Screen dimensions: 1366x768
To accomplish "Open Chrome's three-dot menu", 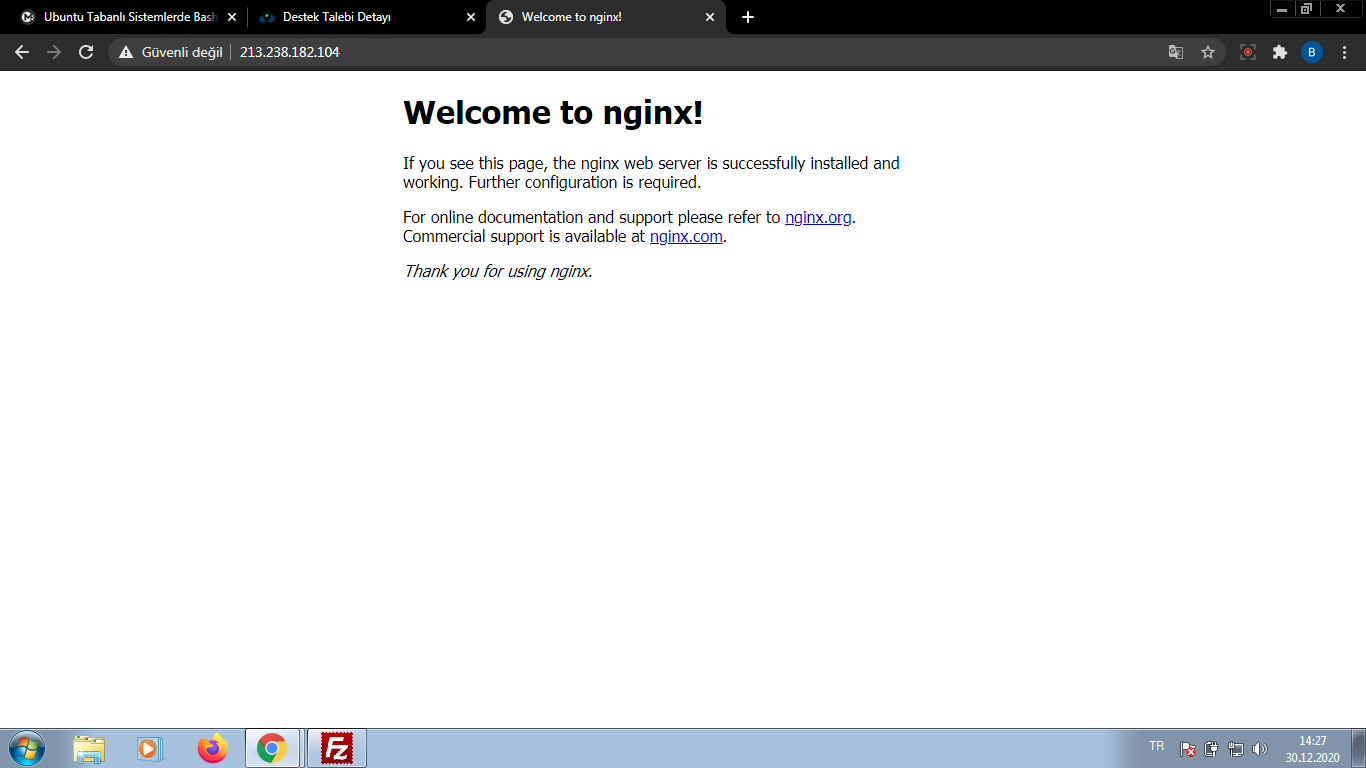I will click(x=1344, y=52).
